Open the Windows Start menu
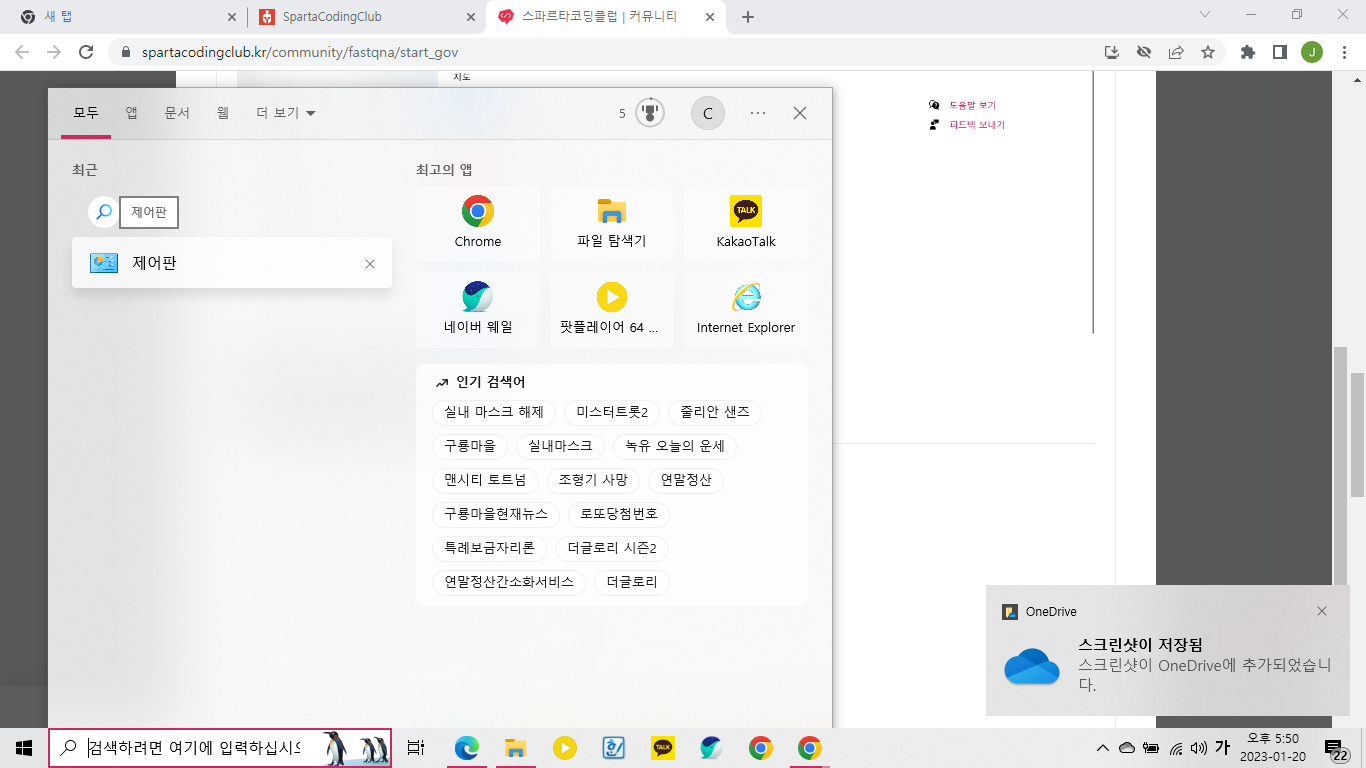1366x768 pixels. coord(24,748)
